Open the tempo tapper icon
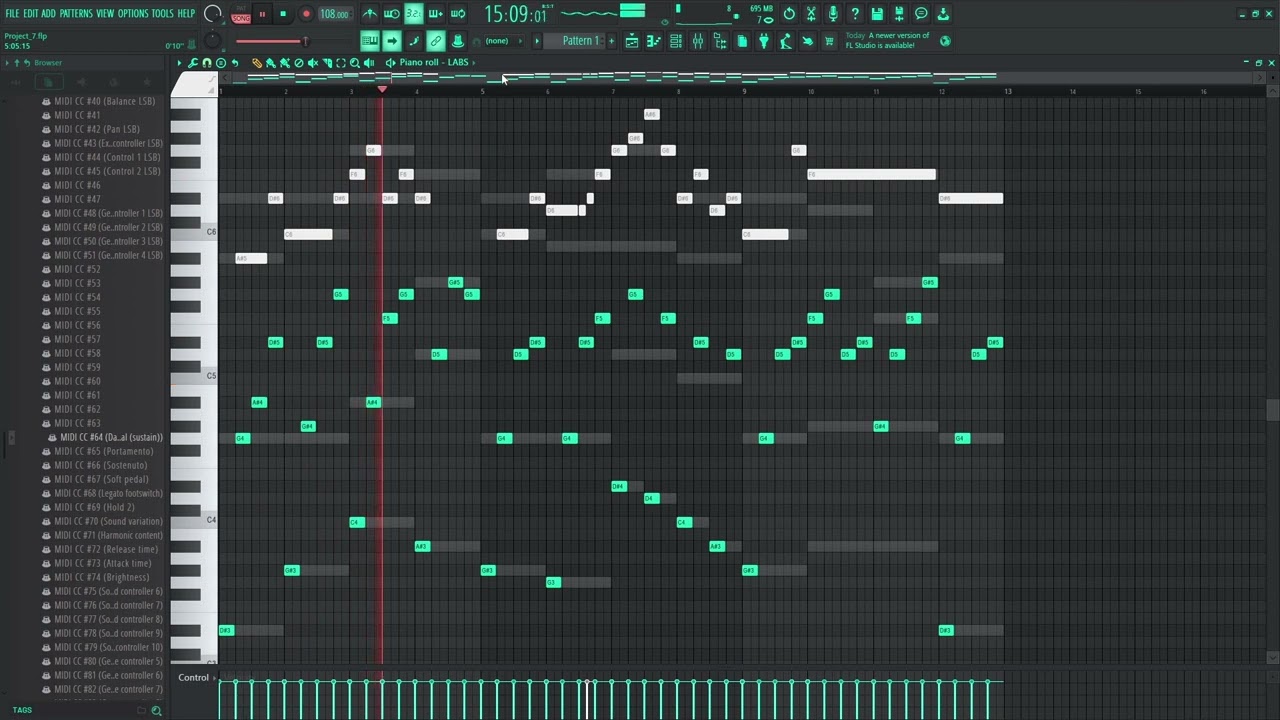The image size is (1280, 720). coord(786,41)
